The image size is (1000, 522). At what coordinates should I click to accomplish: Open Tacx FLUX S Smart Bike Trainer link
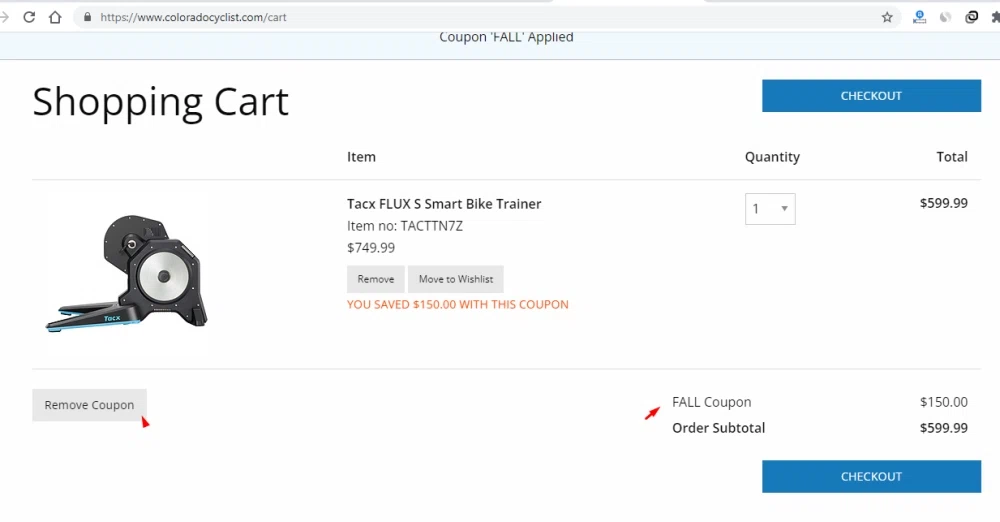[x=444, y=204]
